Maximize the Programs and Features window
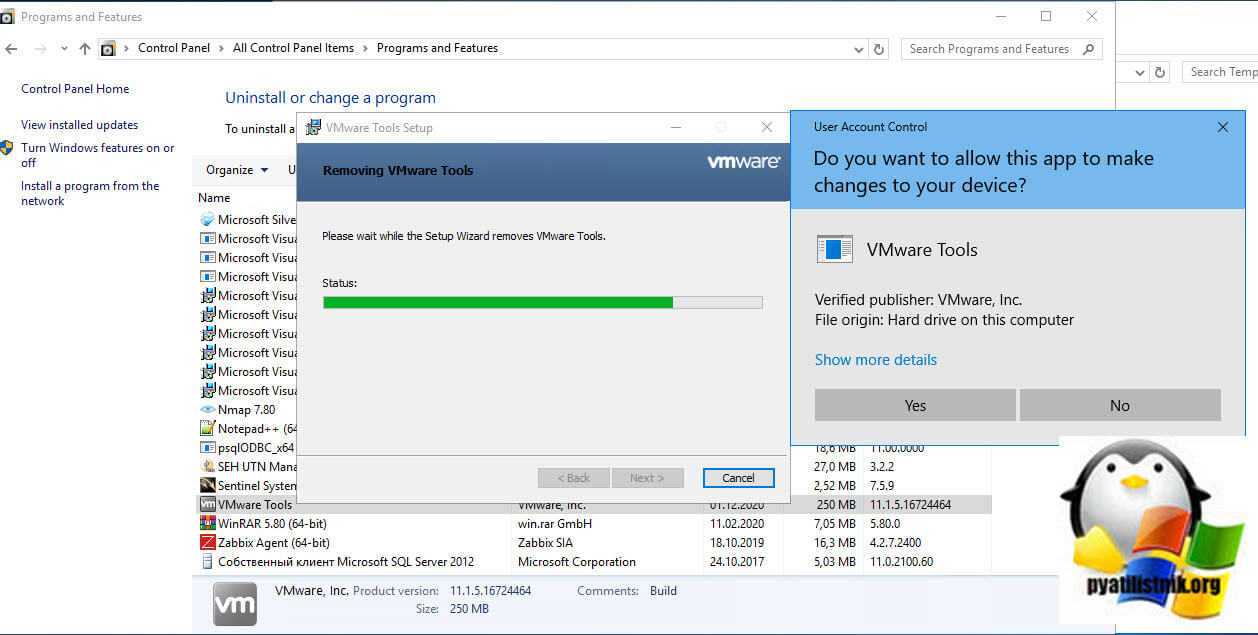The image size is (1258, 635). 1046,16
